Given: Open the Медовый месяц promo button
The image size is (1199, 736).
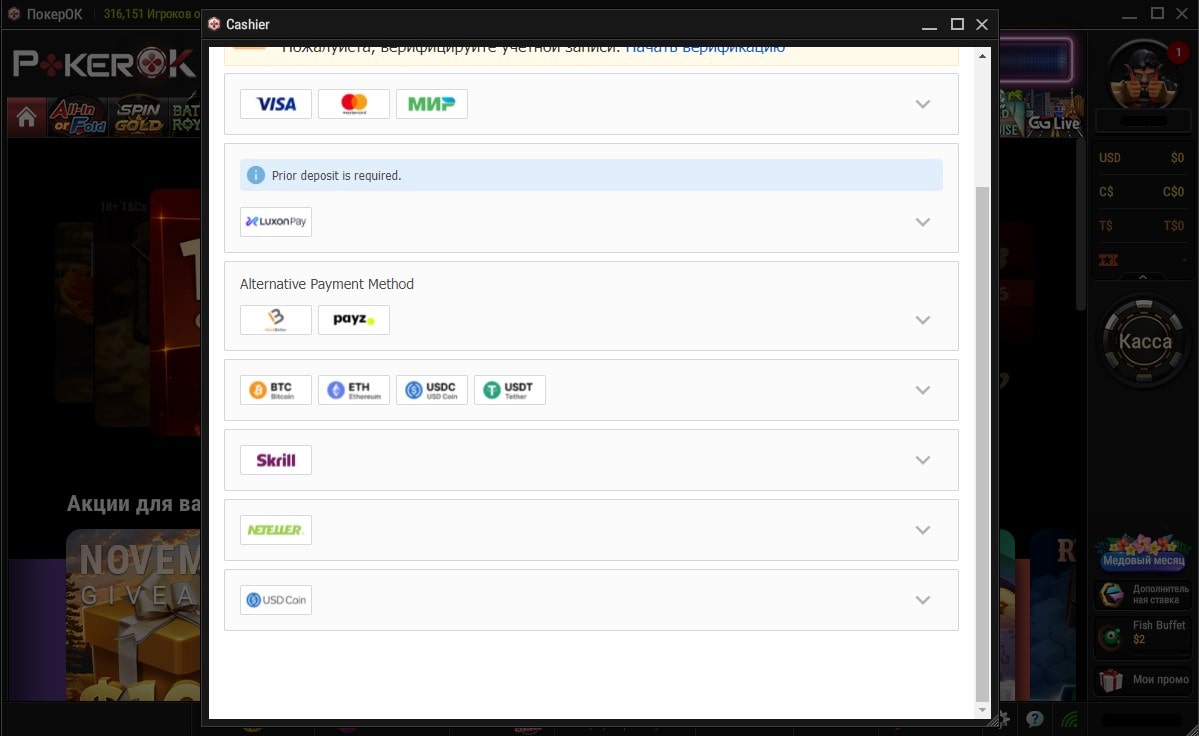Looking at the screenshot, I should 1144,553.
